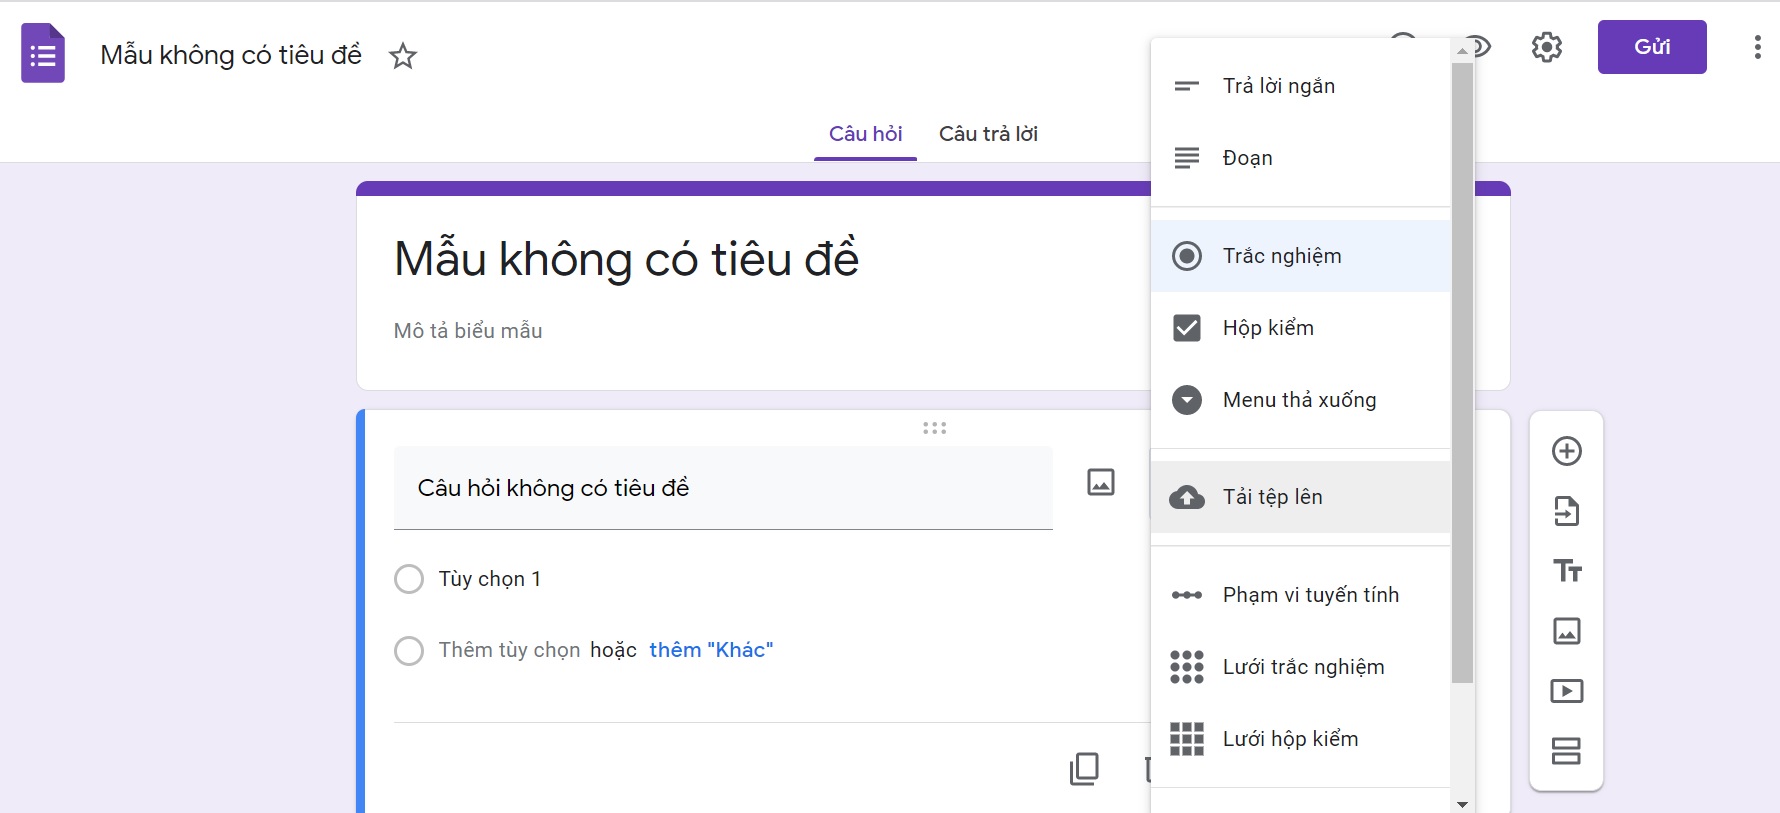Open more options three-dot menu
Image resolution: width=1780 pixels, height=813 pixels.
1757,47
